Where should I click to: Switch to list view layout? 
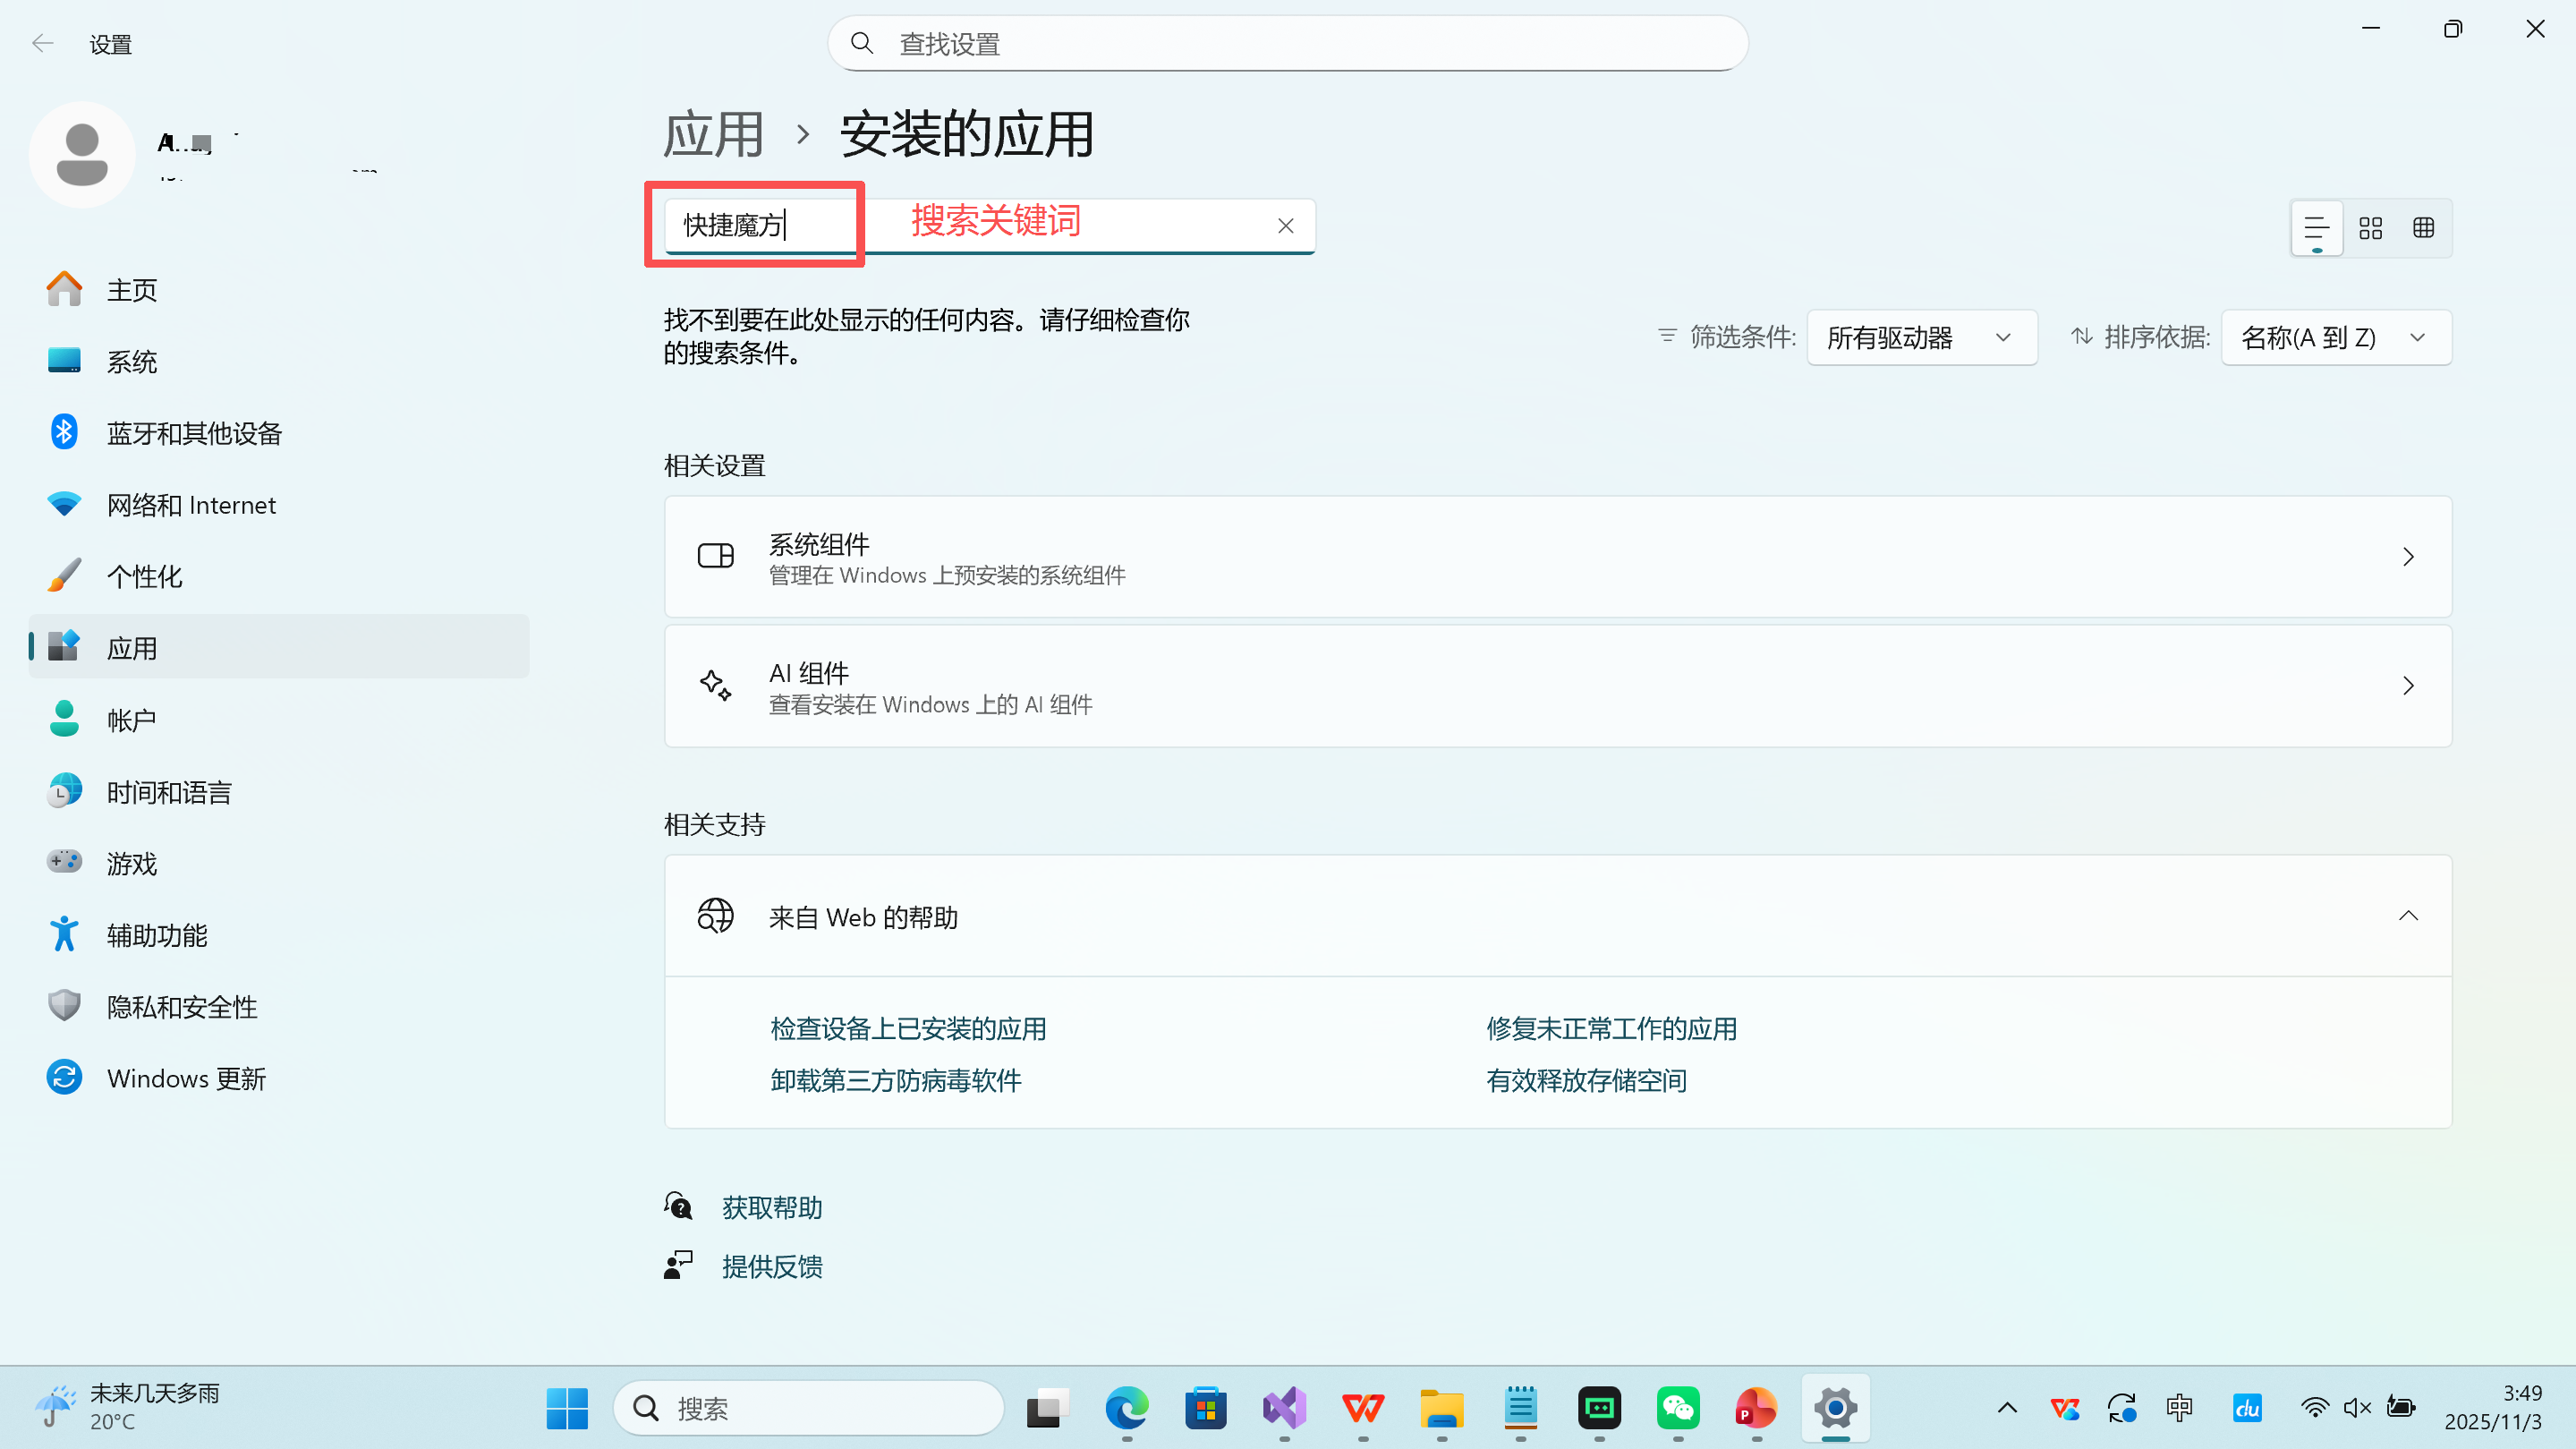pos(2317,227)
